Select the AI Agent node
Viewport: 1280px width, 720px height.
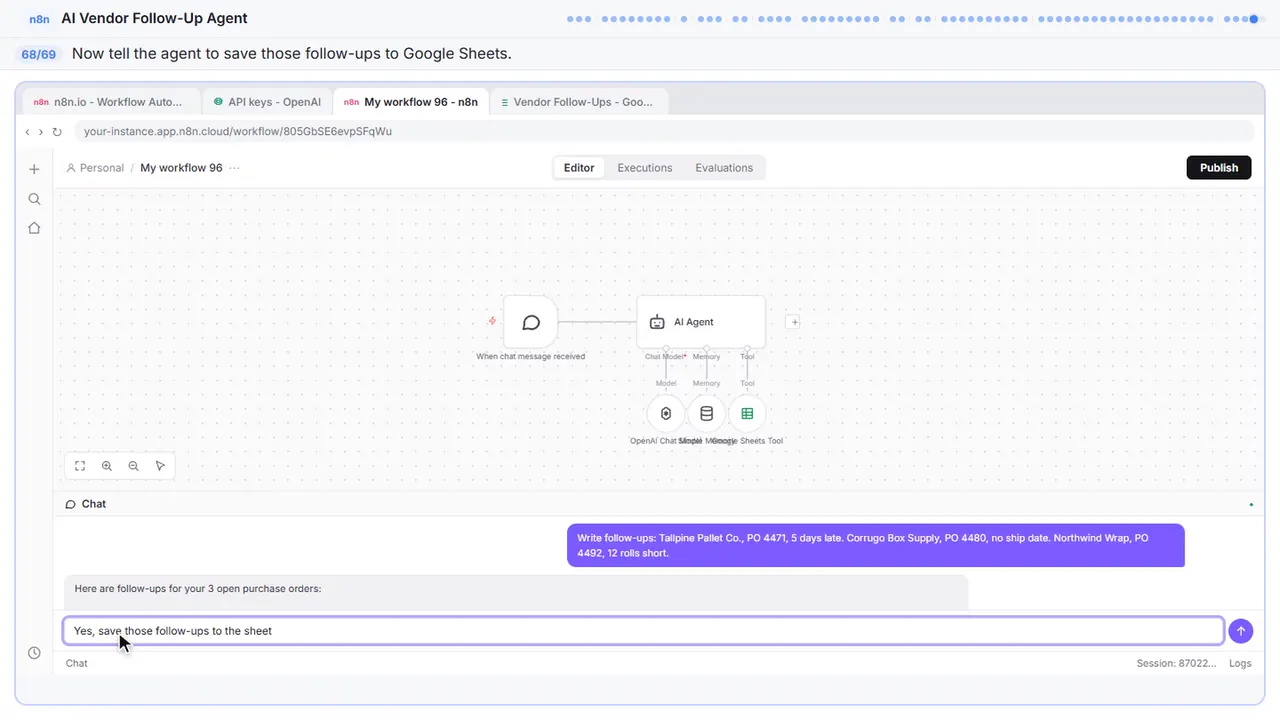click(x=701, y=322)
